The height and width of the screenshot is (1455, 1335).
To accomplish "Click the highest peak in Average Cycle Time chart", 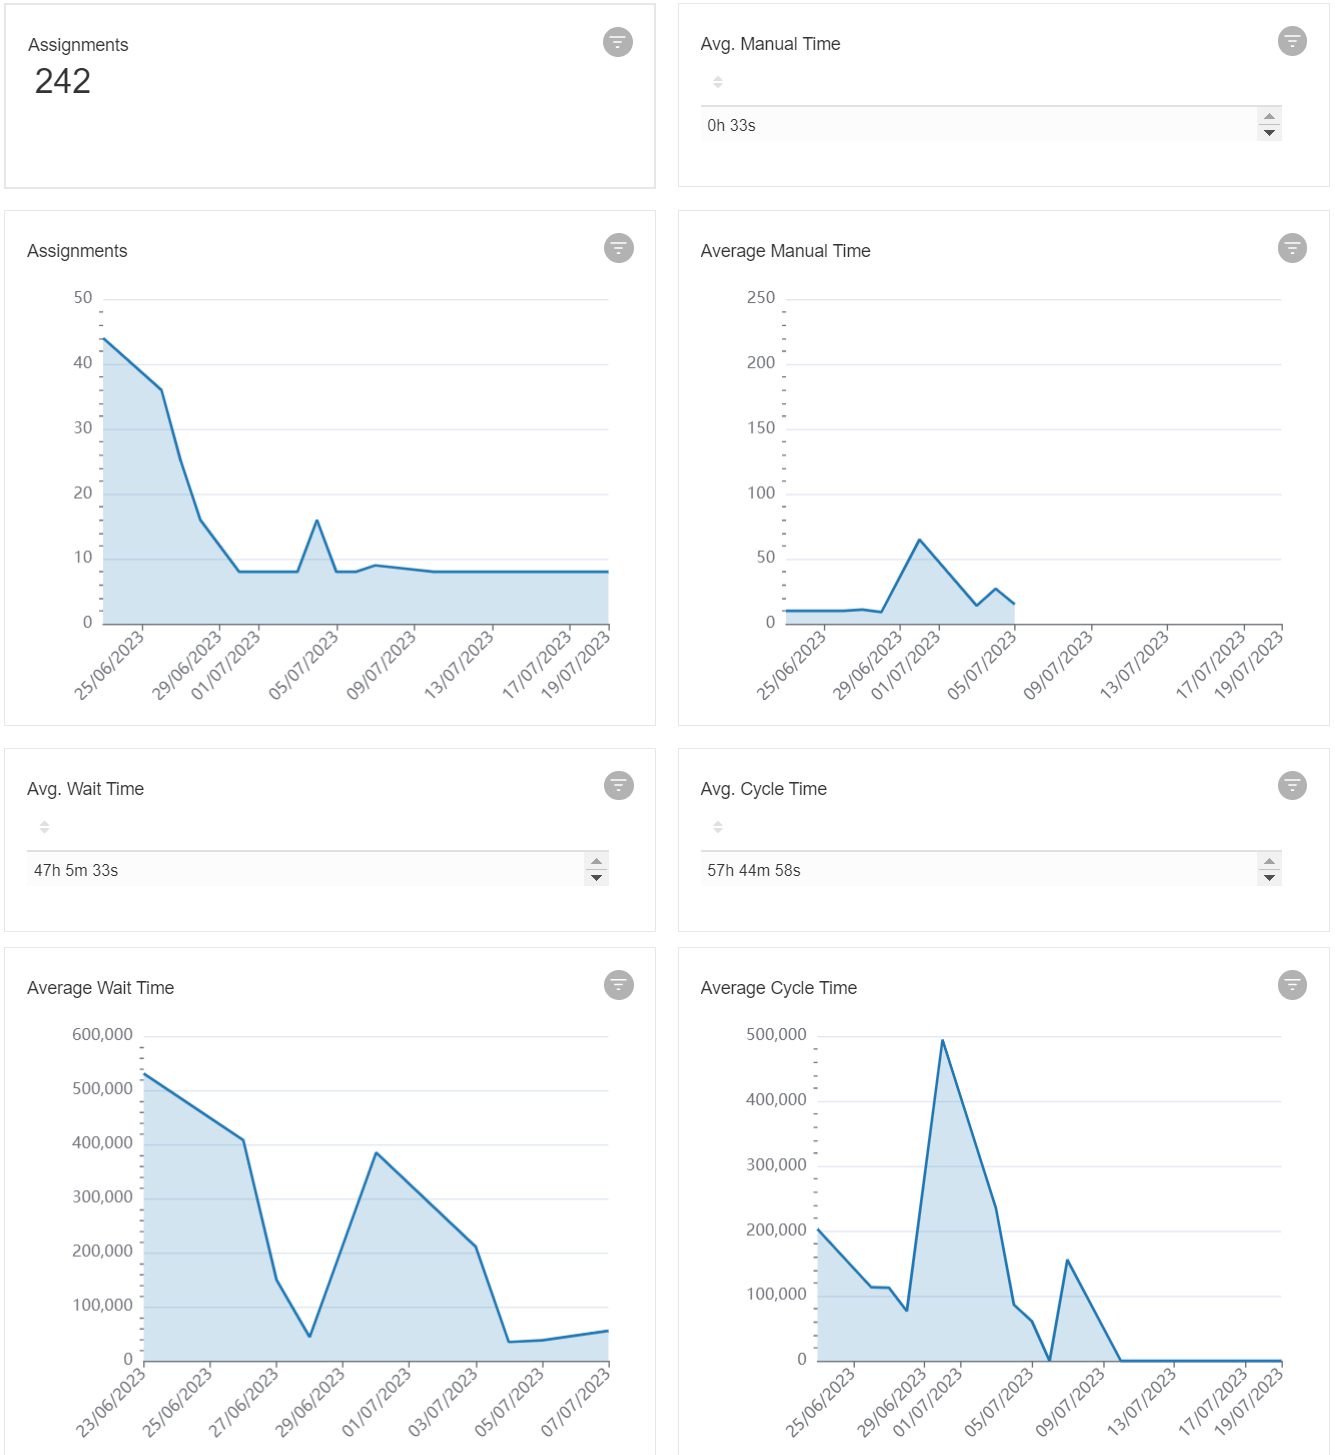I will click(942, 1041).
